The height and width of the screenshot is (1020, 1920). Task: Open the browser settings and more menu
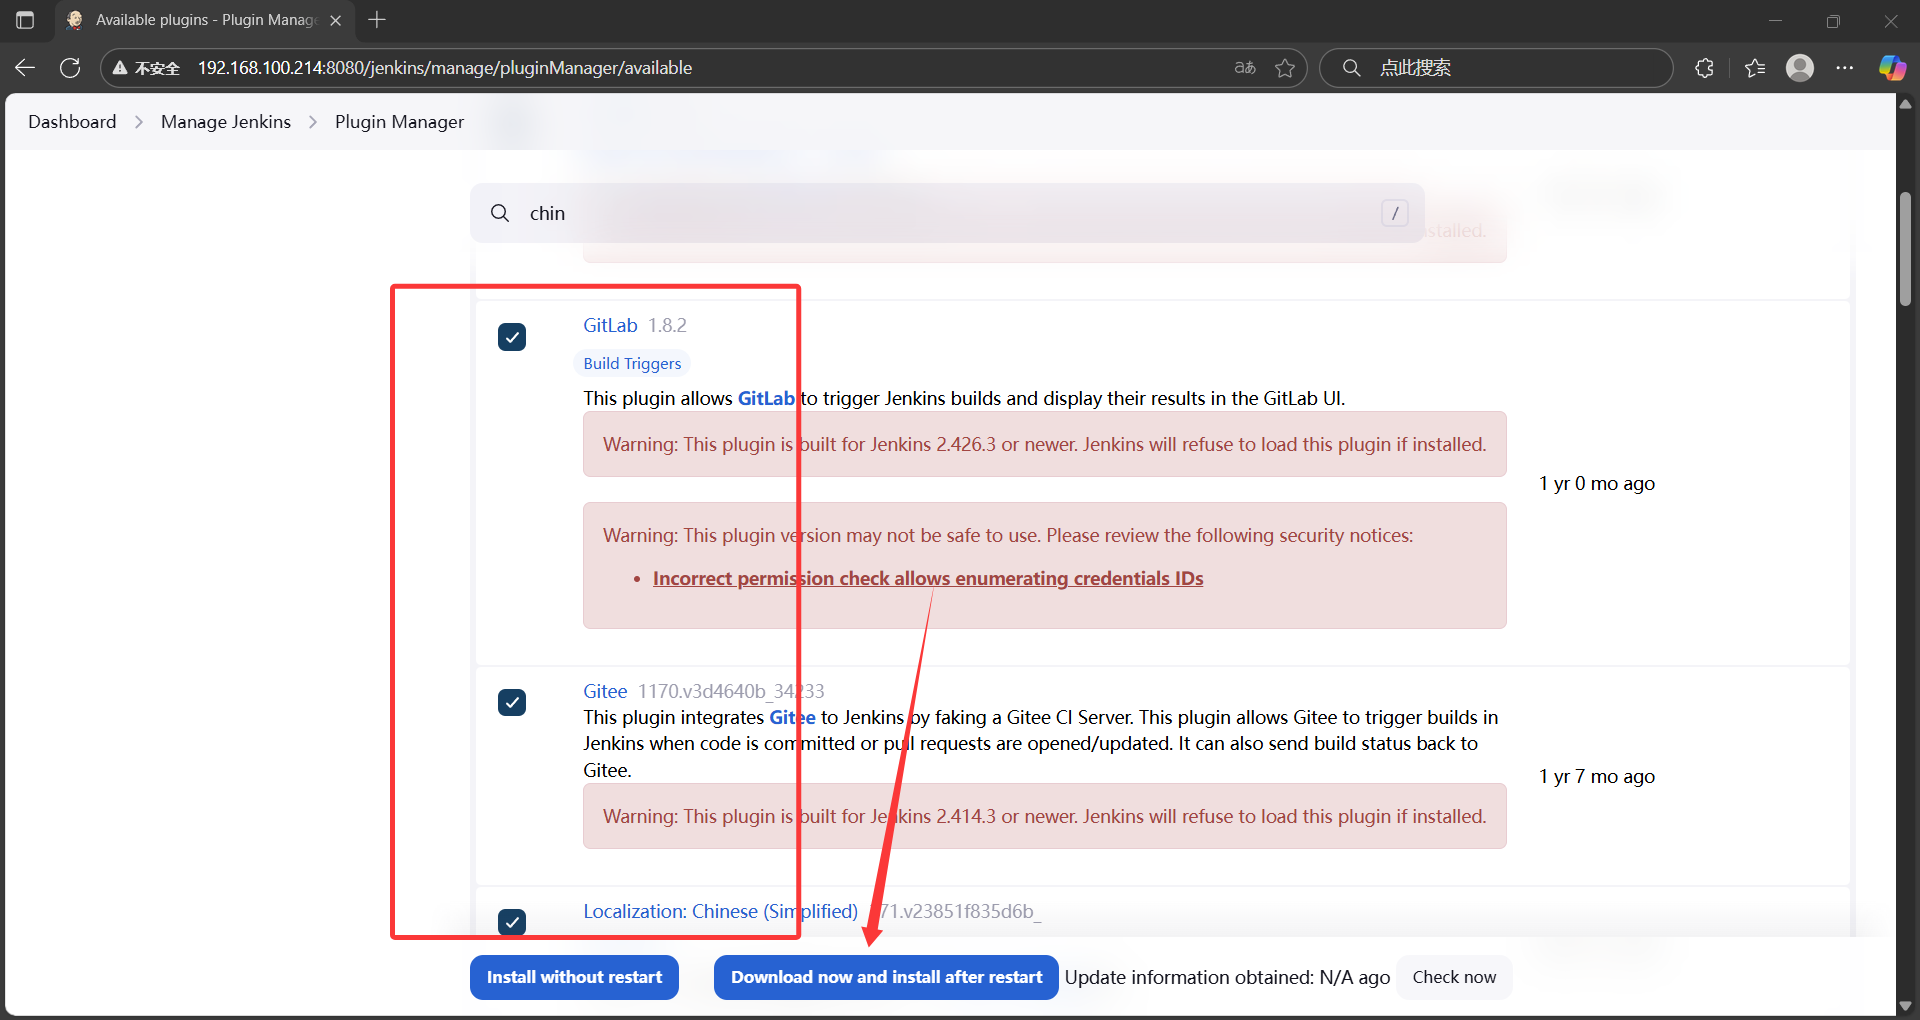[x=1845, y=68]
